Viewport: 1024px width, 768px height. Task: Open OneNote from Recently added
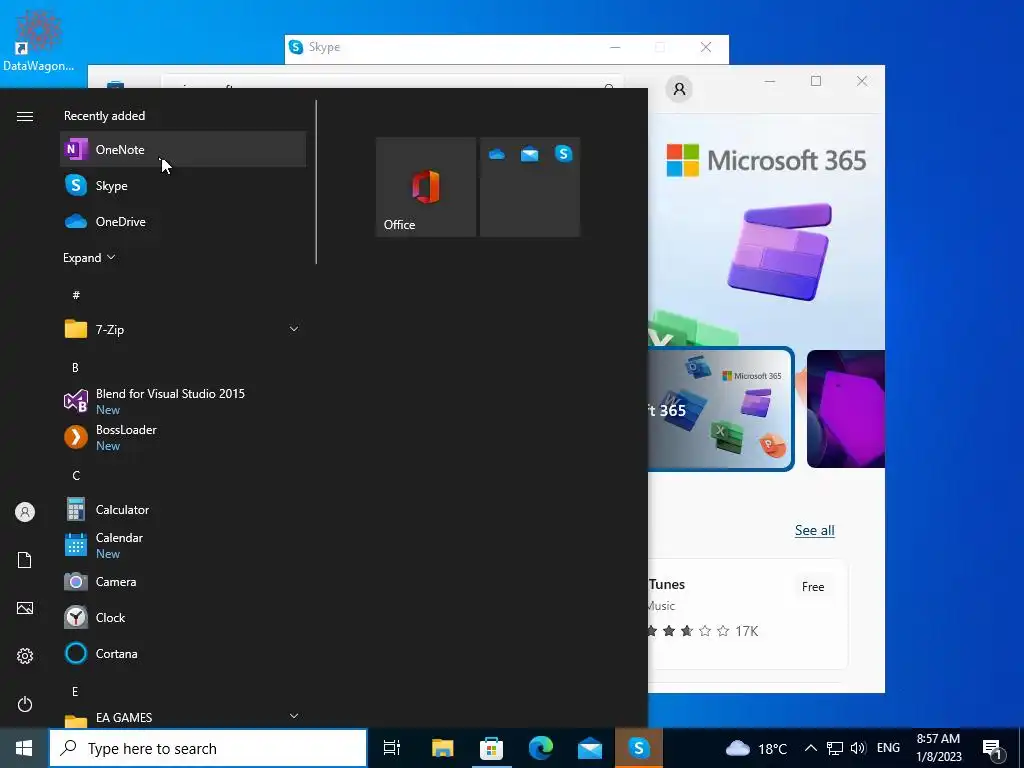click(x=183, y=150)
